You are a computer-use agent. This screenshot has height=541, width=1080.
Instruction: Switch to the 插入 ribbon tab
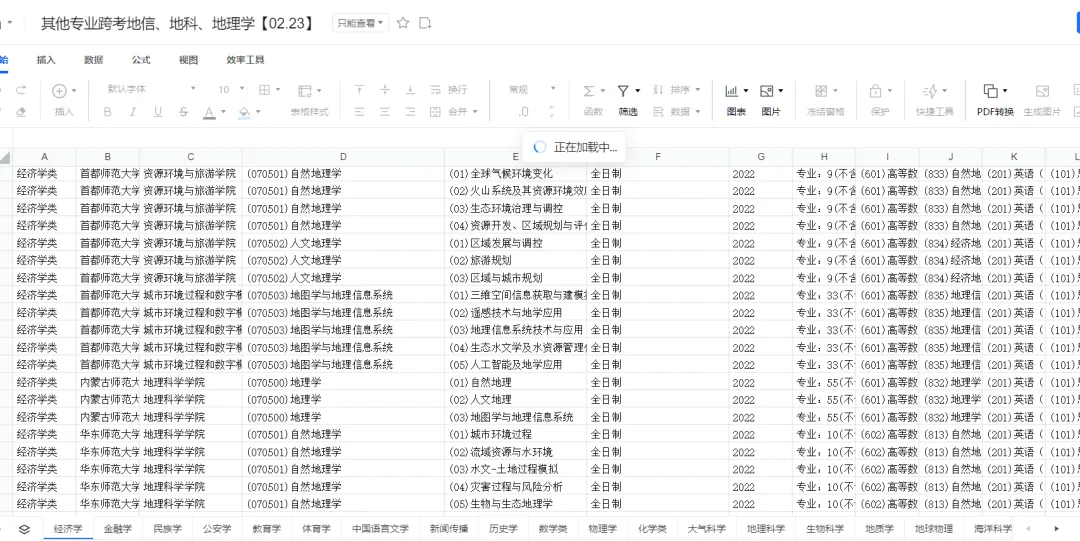[x=46, y=60]
